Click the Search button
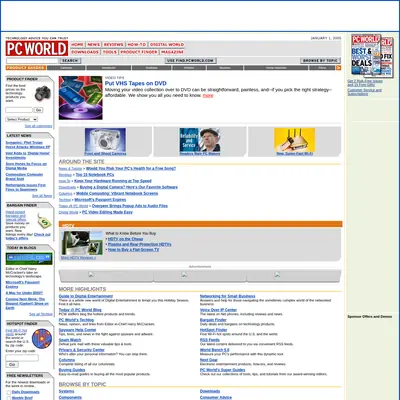 [70, 61]
